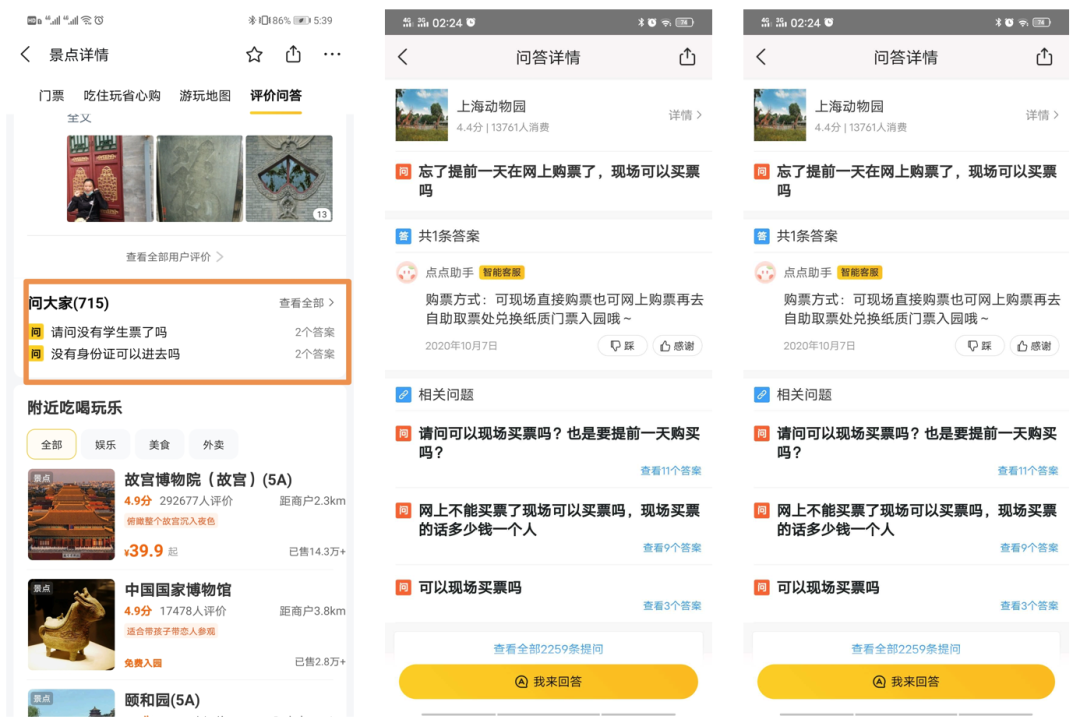Tap the Bluetooth icon in right status bar

[x=998, y=23]
